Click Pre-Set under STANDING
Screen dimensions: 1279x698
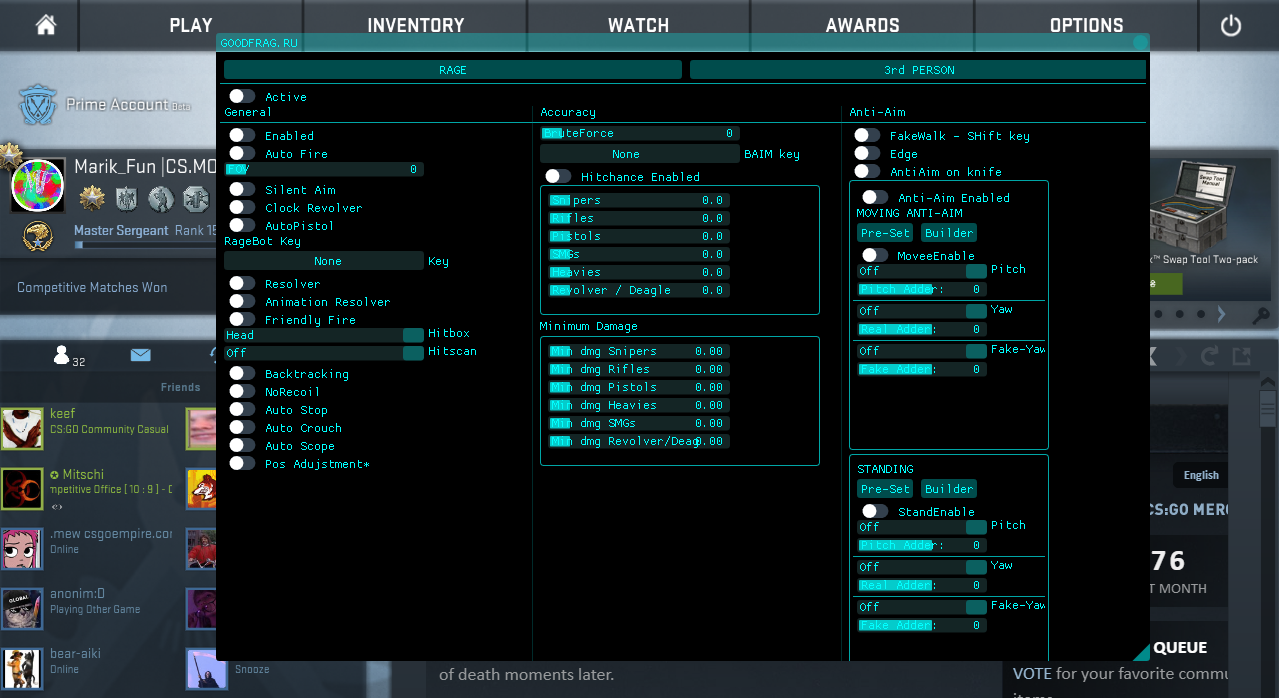point(885,489)
